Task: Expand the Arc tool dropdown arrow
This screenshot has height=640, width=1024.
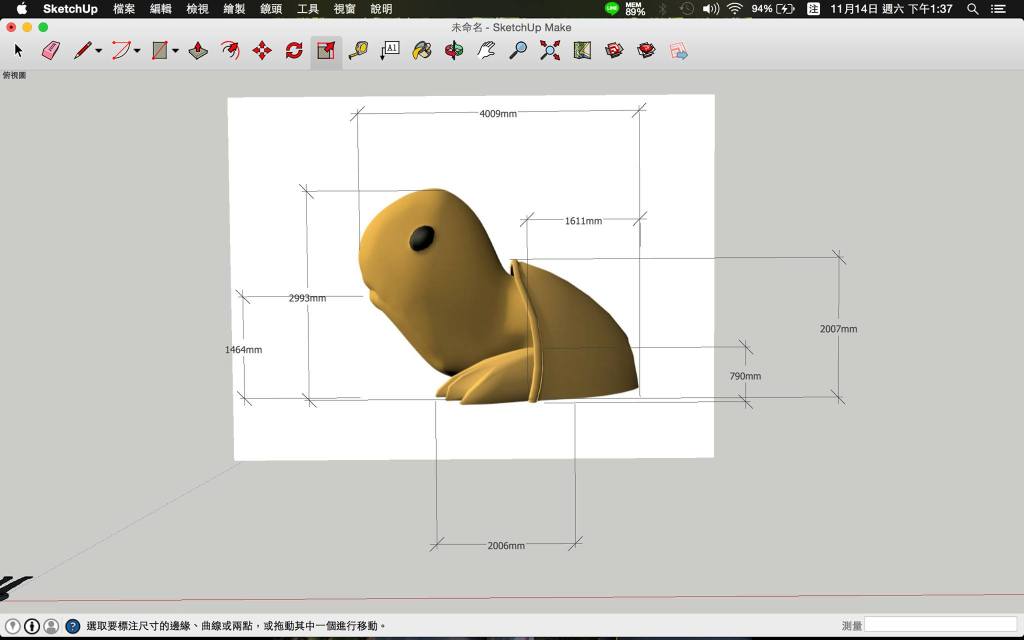Action: 137,51
